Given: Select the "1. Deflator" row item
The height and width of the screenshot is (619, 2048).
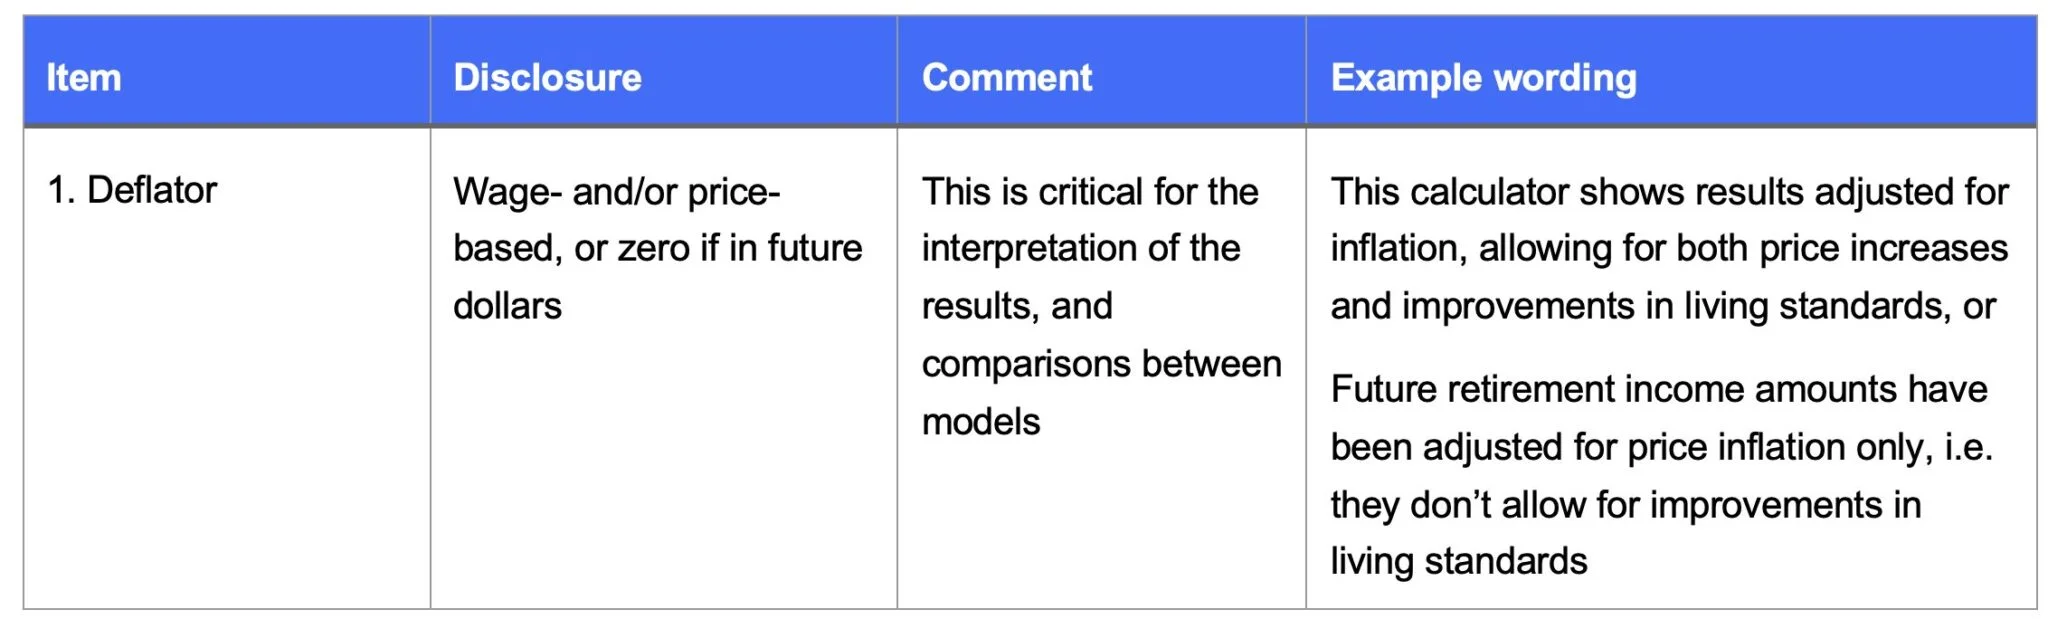Looking at the screenshot, I should [132, 190].
